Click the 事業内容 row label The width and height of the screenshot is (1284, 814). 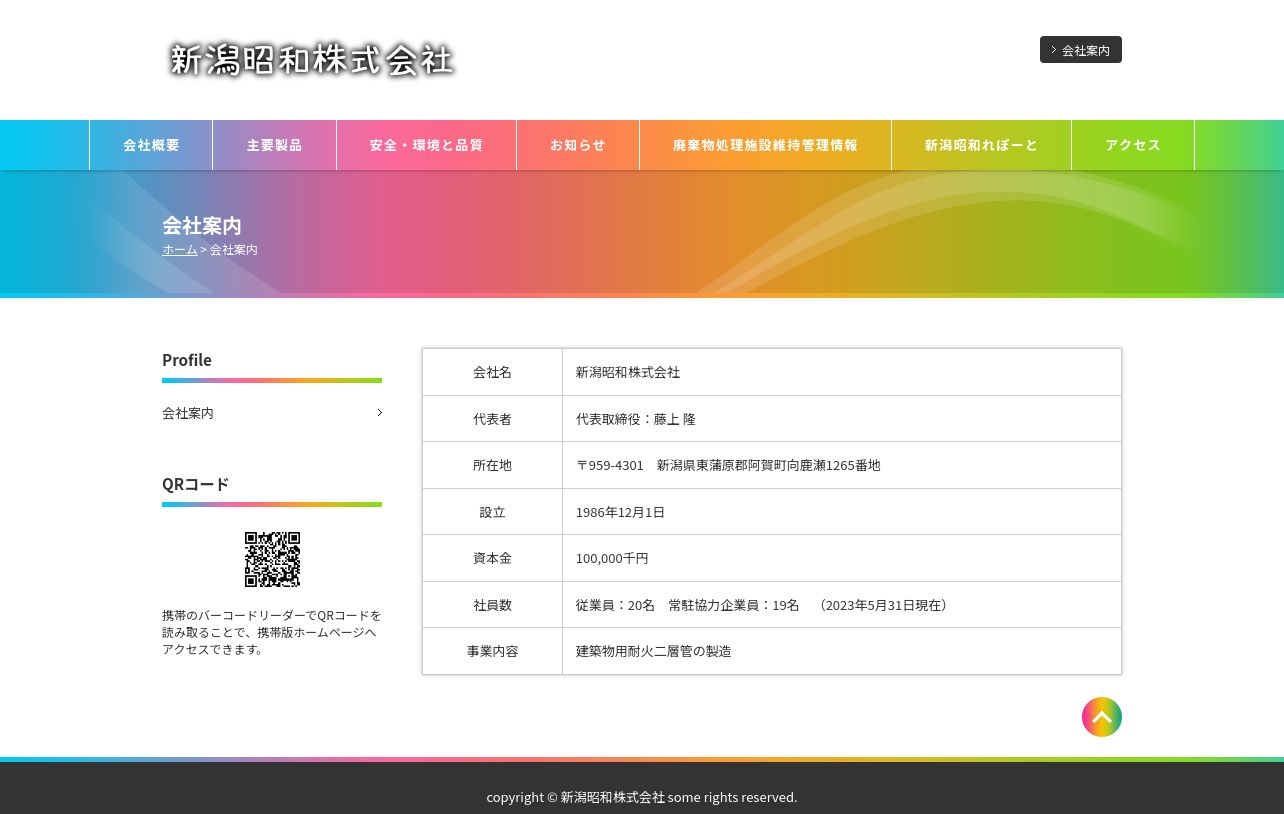492,651
